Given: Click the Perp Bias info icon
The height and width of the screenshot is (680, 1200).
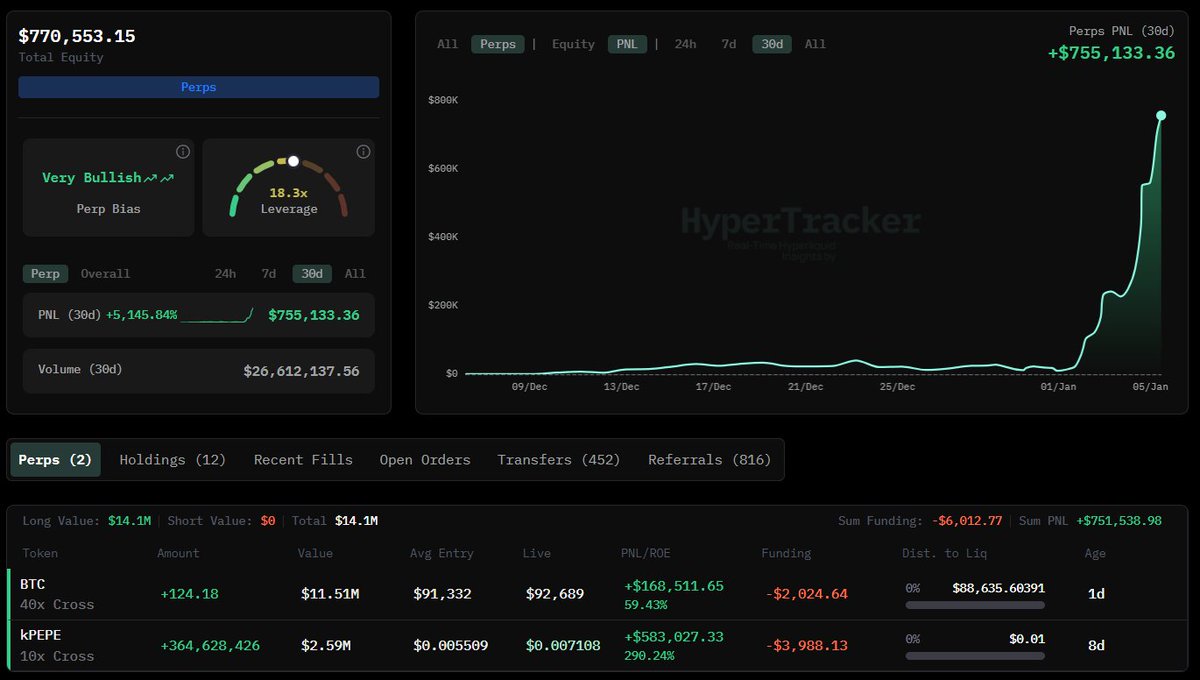Looking at the screenshot, I should click(x=183, y=152).
